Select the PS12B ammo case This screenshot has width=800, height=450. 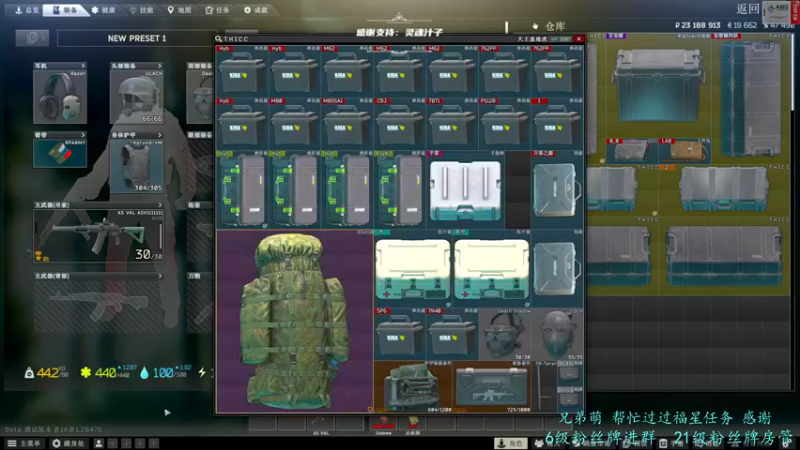coord(505,124)
